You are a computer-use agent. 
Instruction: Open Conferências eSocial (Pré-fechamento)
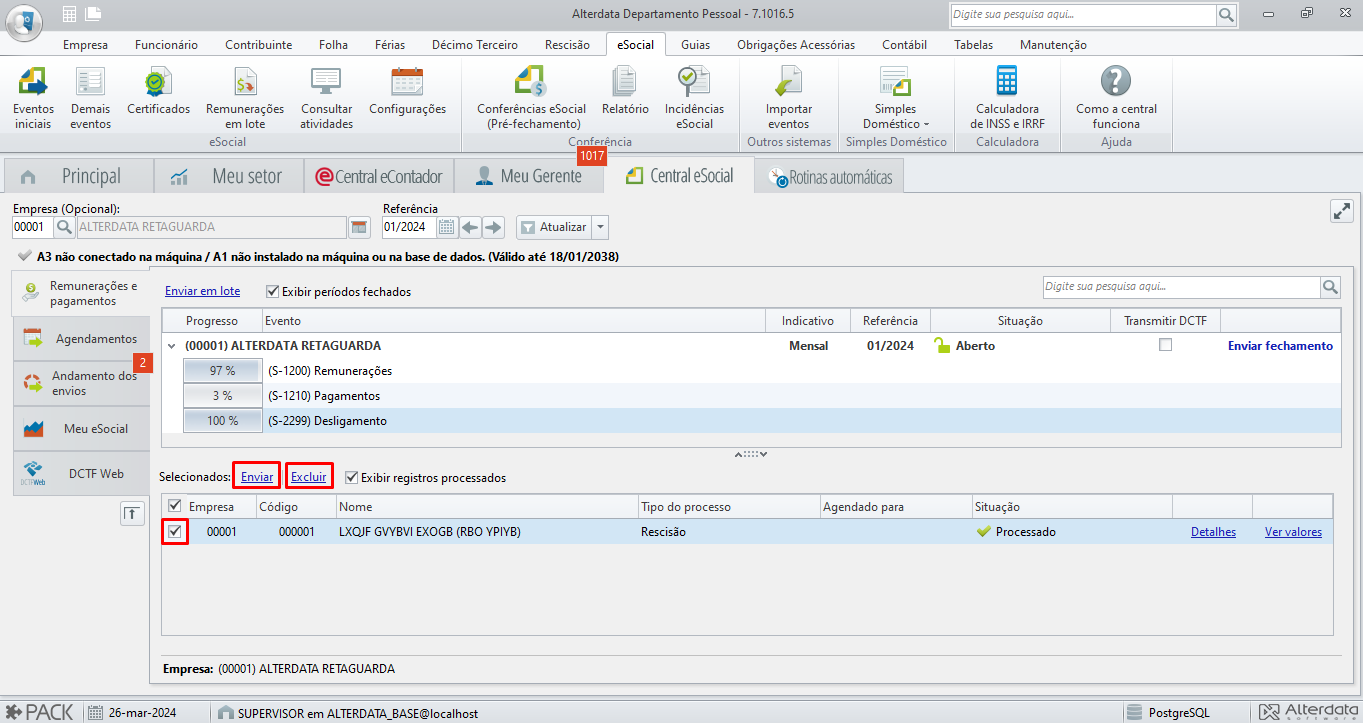coord(531,97)
